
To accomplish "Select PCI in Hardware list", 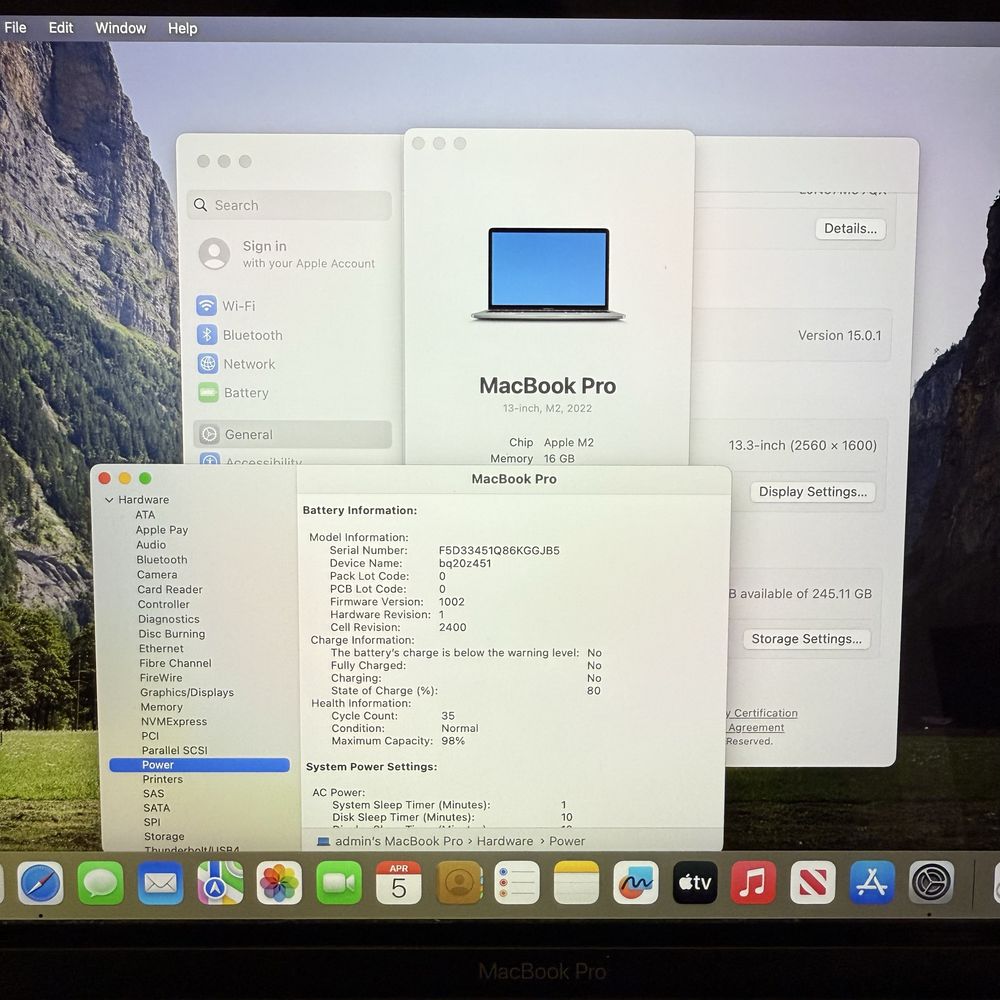I will coord(150,736).
